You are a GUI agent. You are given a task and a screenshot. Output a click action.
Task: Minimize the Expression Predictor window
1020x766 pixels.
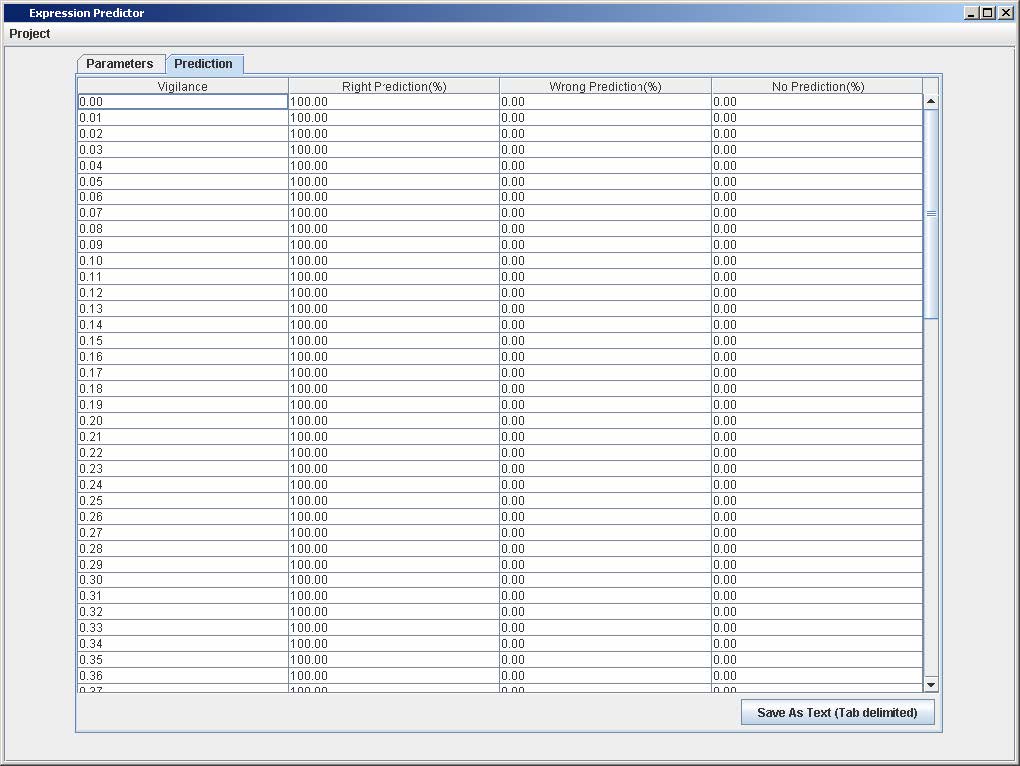click(971, 12)
